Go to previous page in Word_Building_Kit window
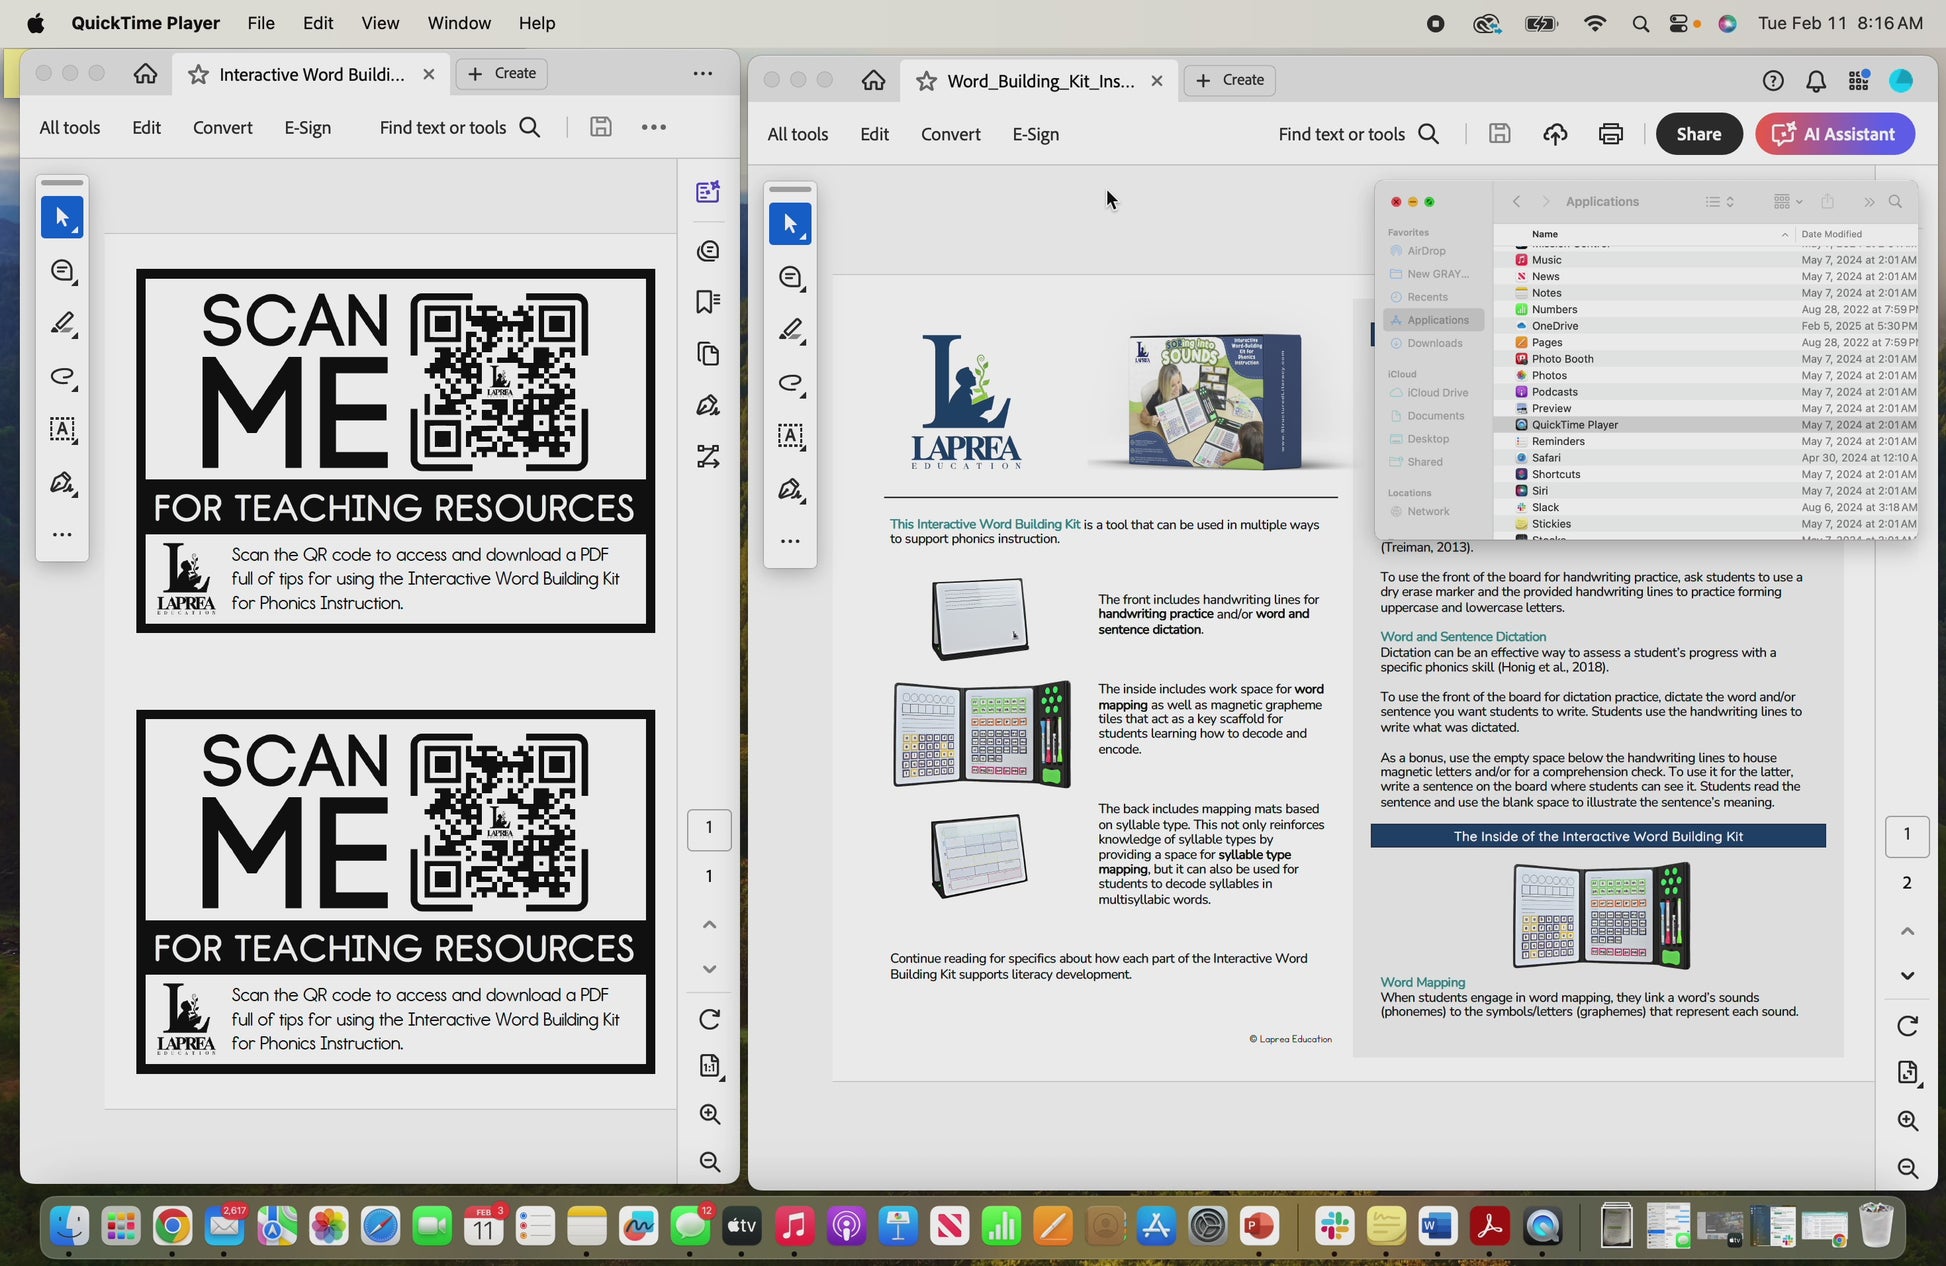1946x1266 pixels. (x=1907, y=931)
